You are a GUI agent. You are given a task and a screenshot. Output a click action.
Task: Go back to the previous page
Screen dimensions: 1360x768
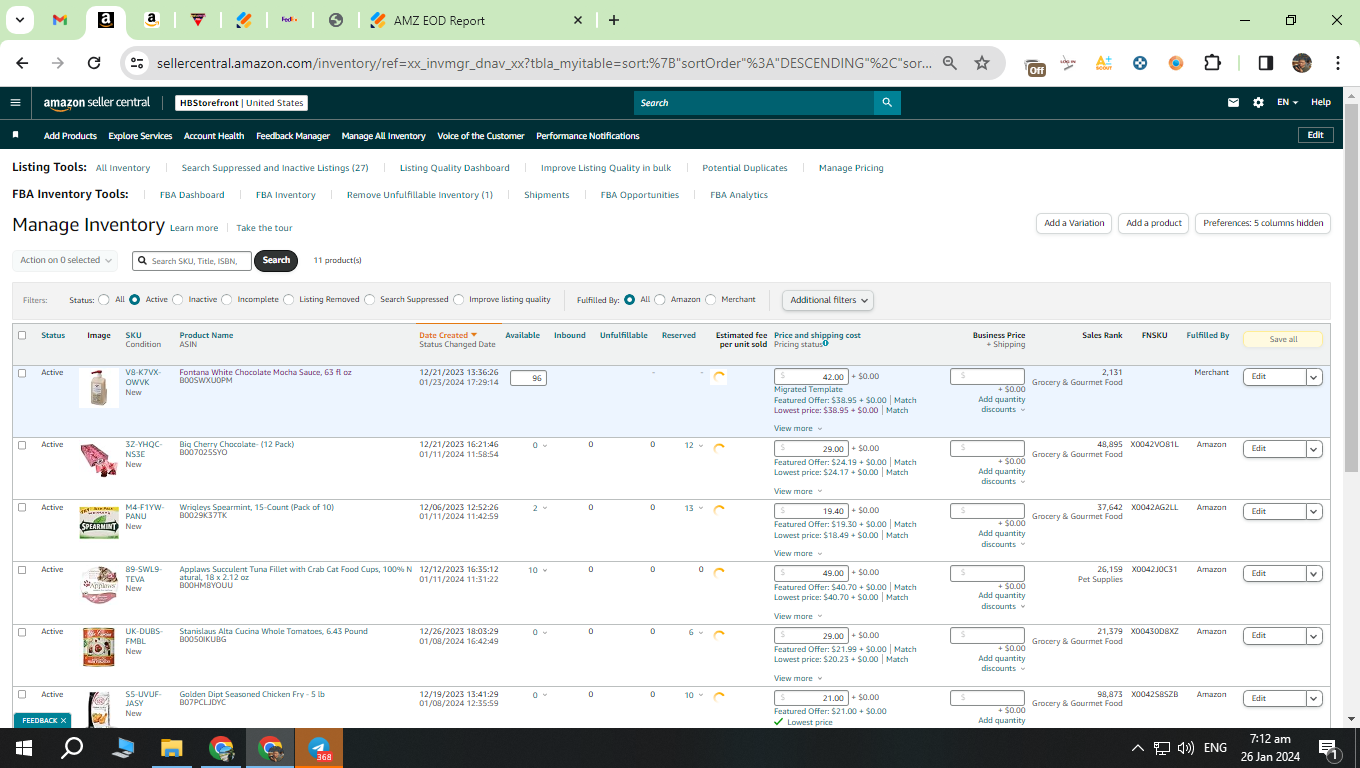22,63
